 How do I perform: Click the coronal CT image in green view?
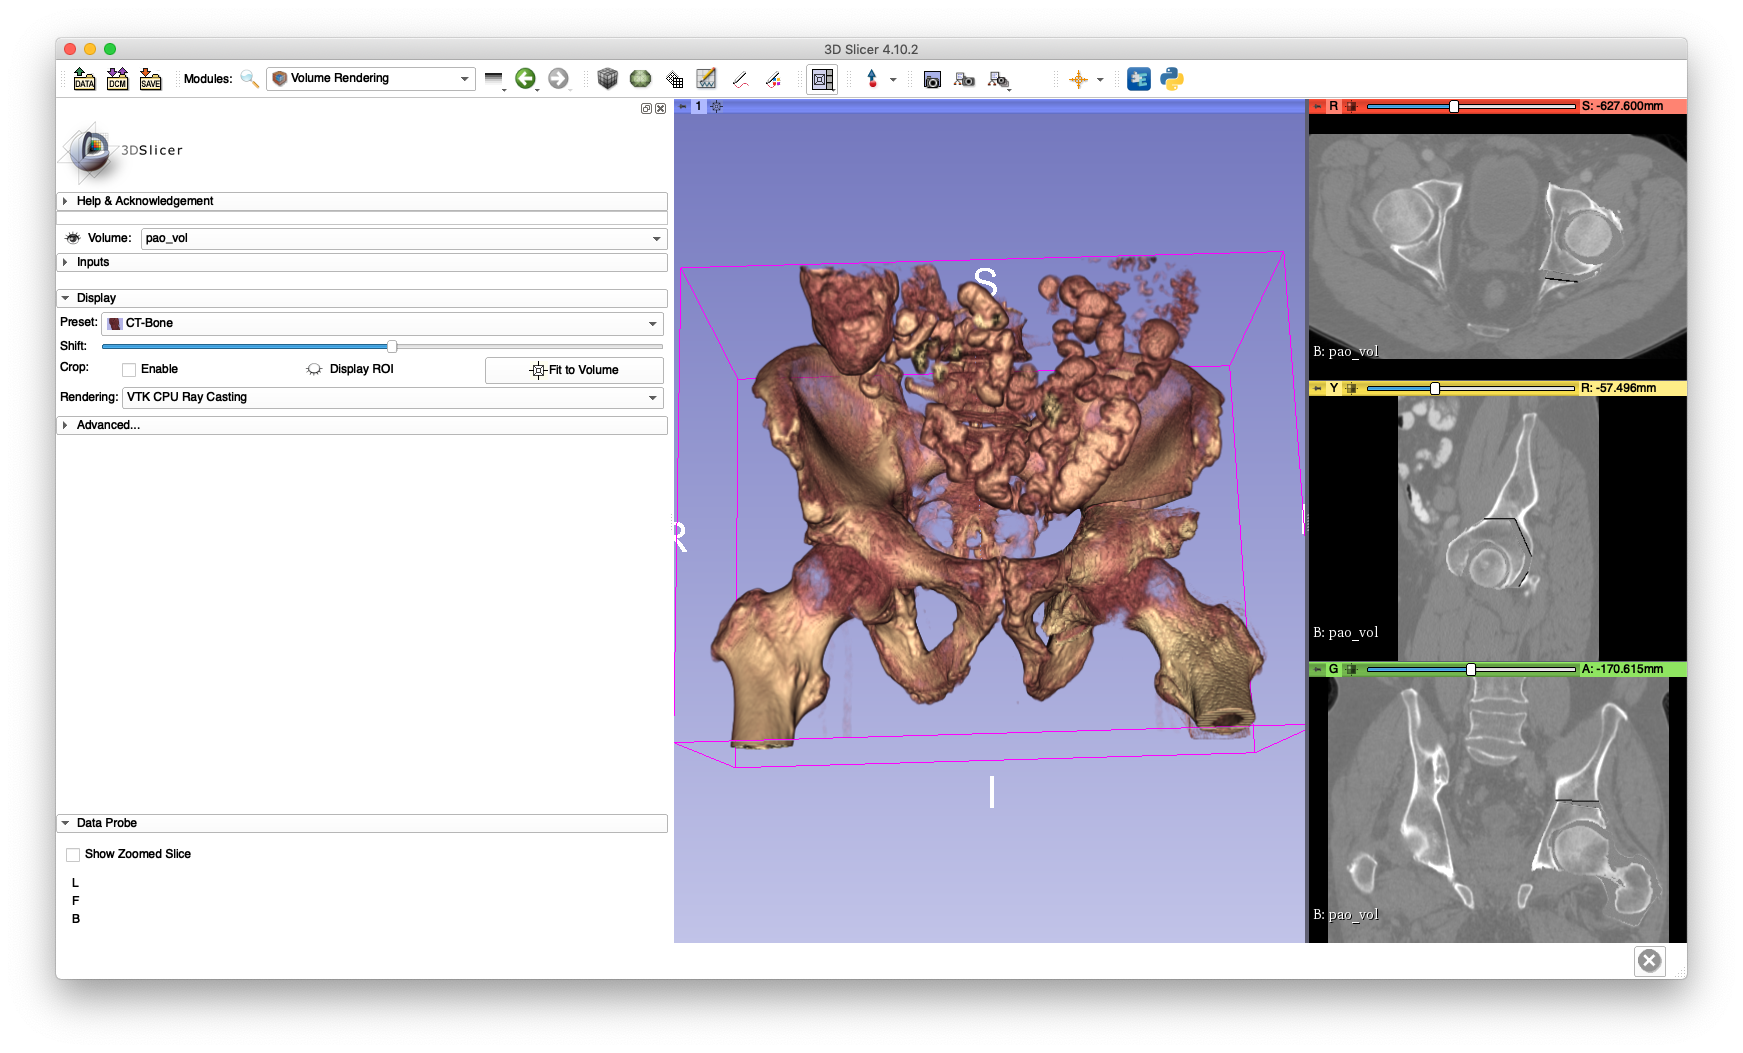coord(1497,810)
